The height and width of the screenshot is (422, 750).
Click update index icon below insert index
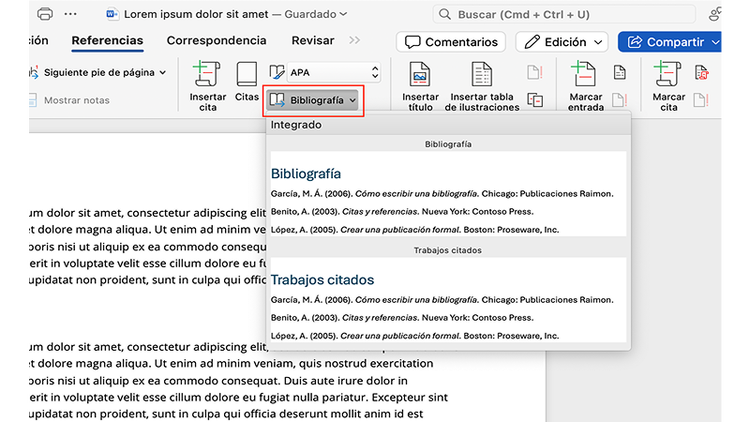tap(619, 100)
